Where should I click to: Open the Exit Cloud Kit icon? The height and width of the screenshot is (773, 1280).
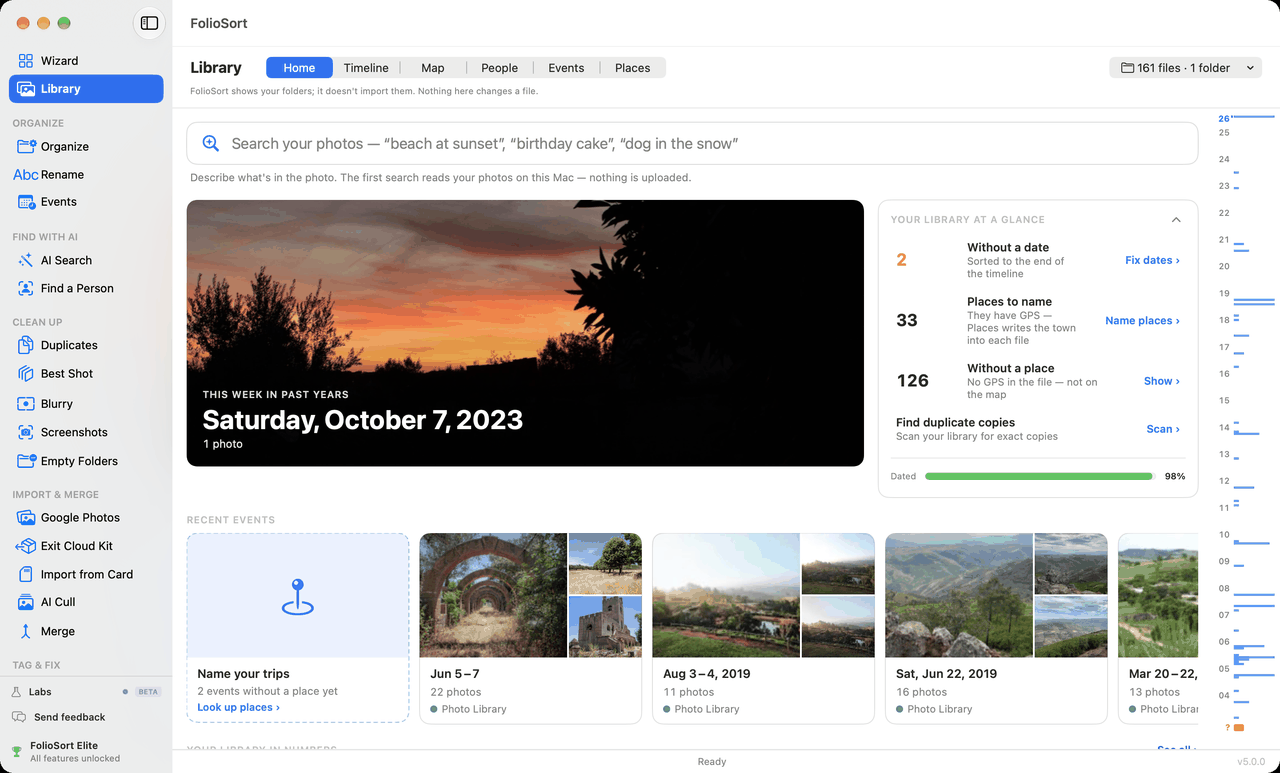coord(26,547)
